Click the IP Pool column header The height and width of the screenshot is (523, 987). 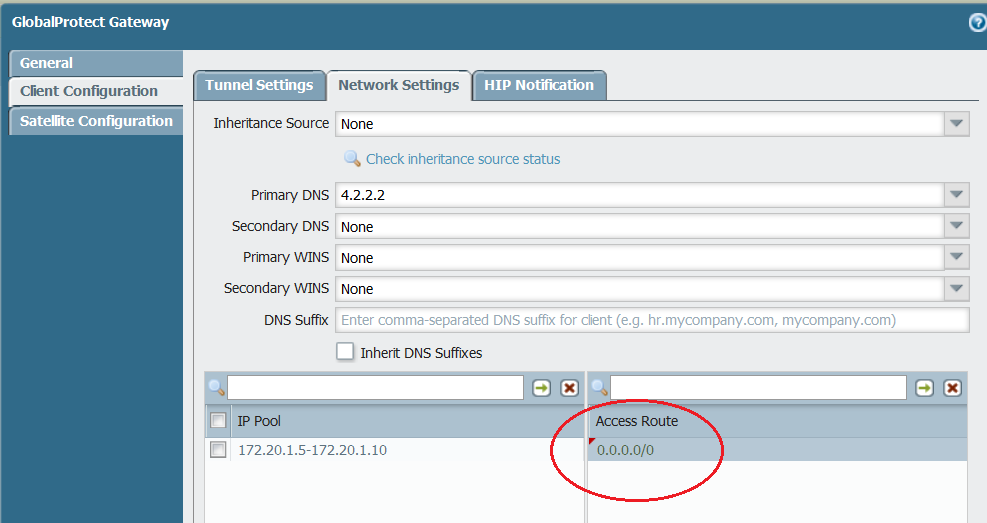pos(407,421)
